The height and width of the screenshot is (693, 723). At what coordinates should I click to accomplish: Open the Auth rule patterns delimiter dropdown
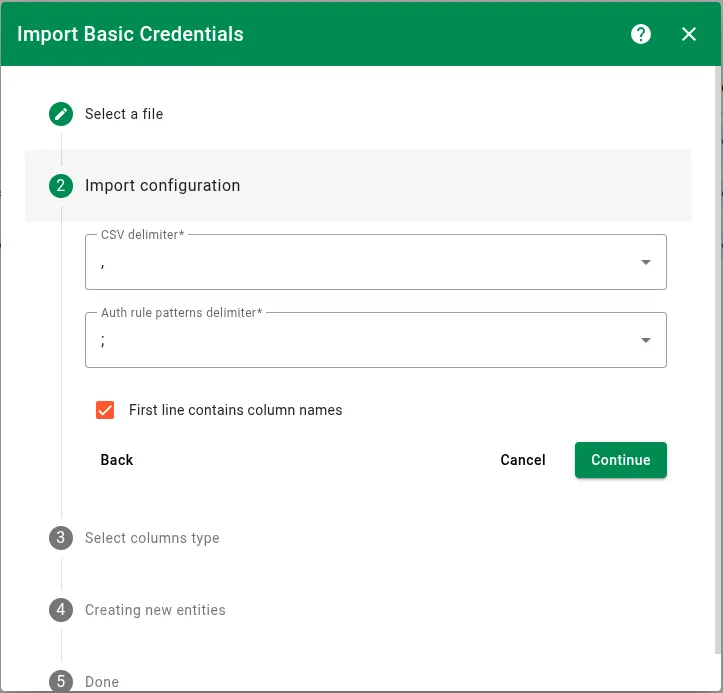click(376, 340)
